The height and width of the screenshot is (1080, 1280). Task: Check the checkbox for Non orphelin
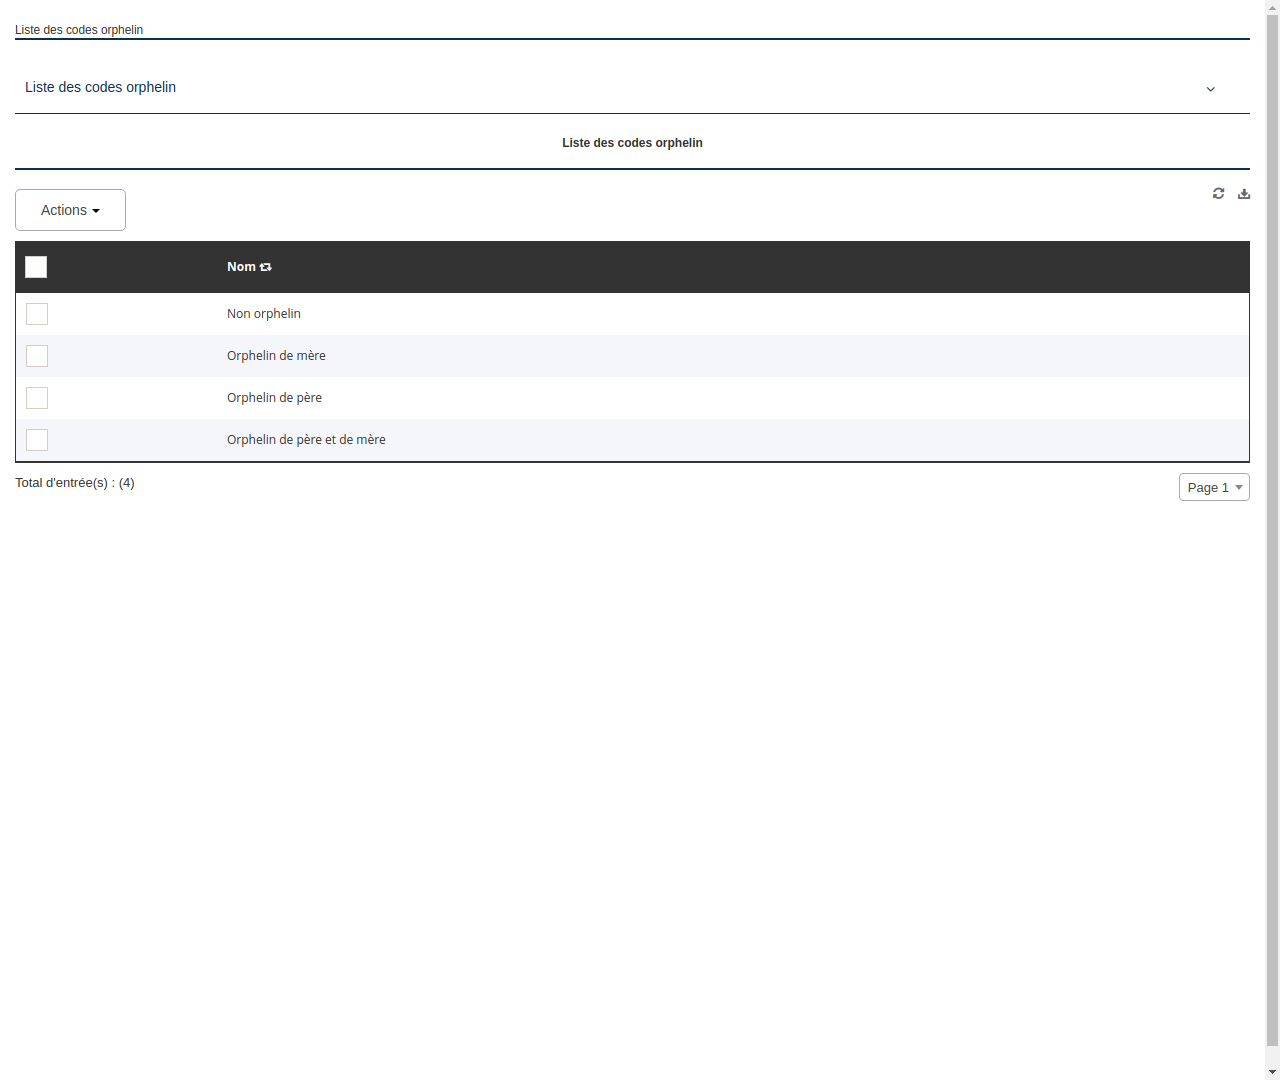click(x=37, y=314)
